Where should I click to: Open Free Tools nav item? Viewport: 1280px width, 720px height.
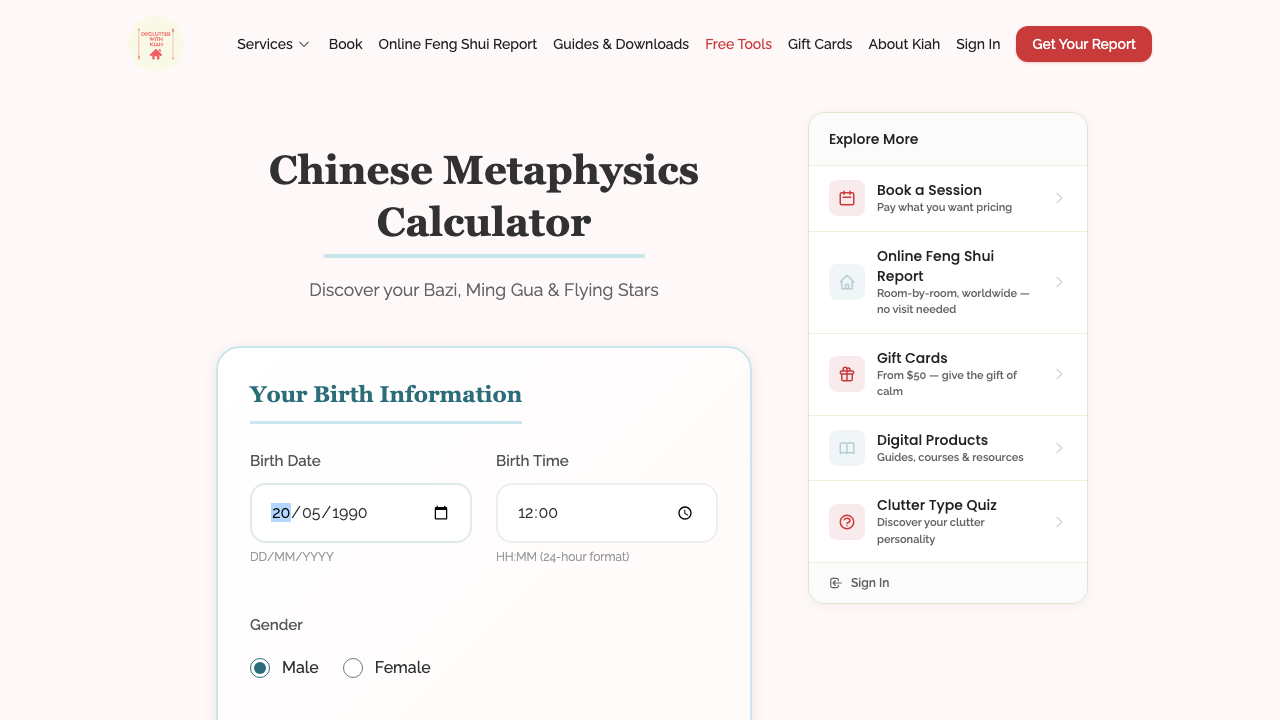pyautogui.click(x=738, y=44)
